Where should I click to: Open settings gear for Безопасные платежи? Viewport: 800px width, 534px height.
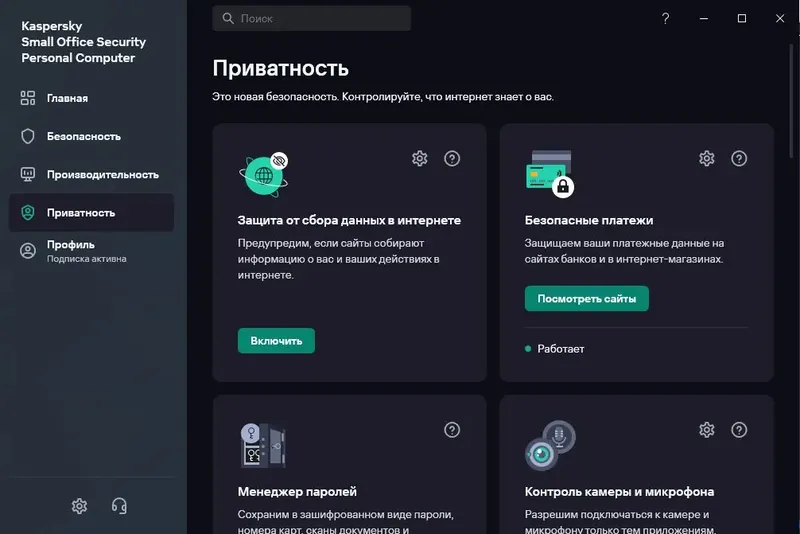[x=707, y=159]
